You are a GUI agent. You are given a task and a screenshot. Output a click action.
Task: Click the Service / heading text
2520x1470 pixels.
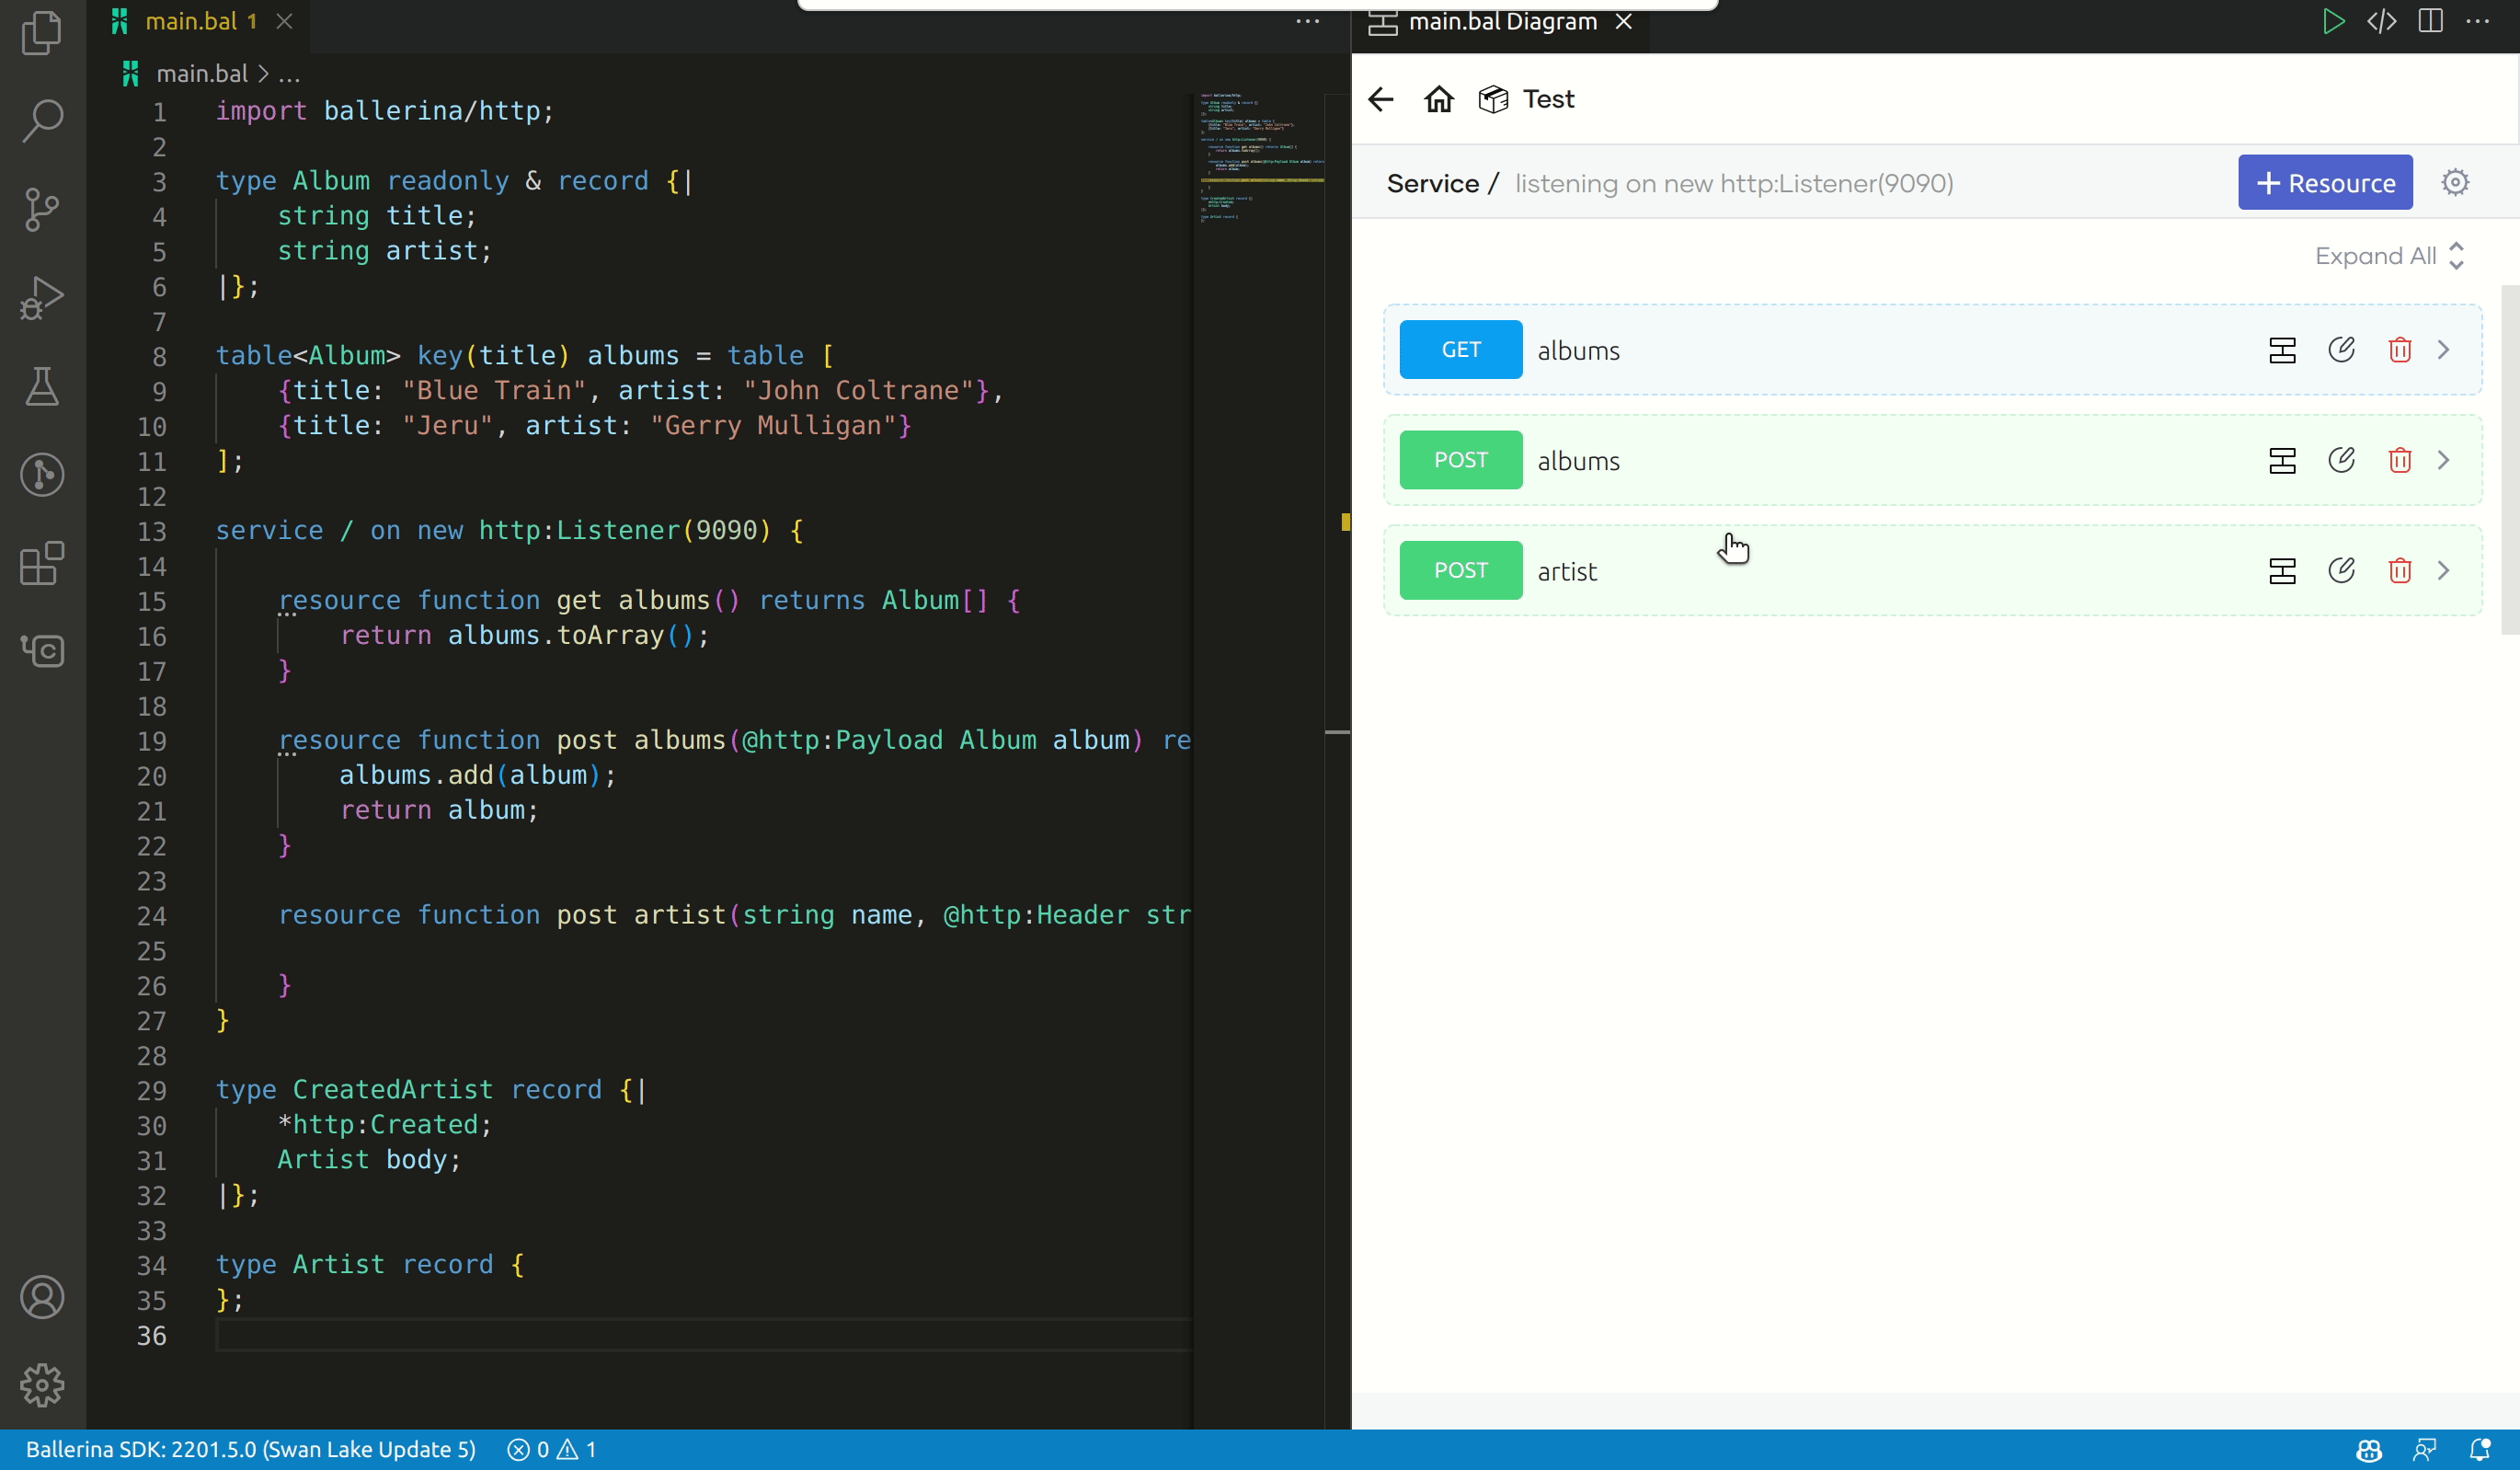[1442, 183]
